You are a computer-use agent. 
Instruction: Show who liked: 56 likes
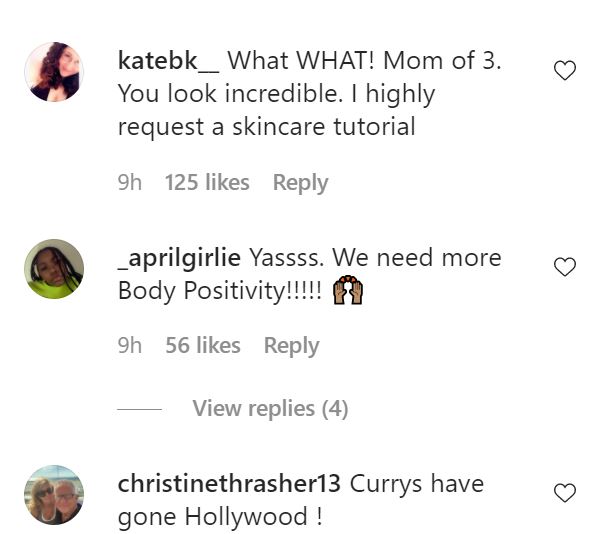click(x=202, y=346)
